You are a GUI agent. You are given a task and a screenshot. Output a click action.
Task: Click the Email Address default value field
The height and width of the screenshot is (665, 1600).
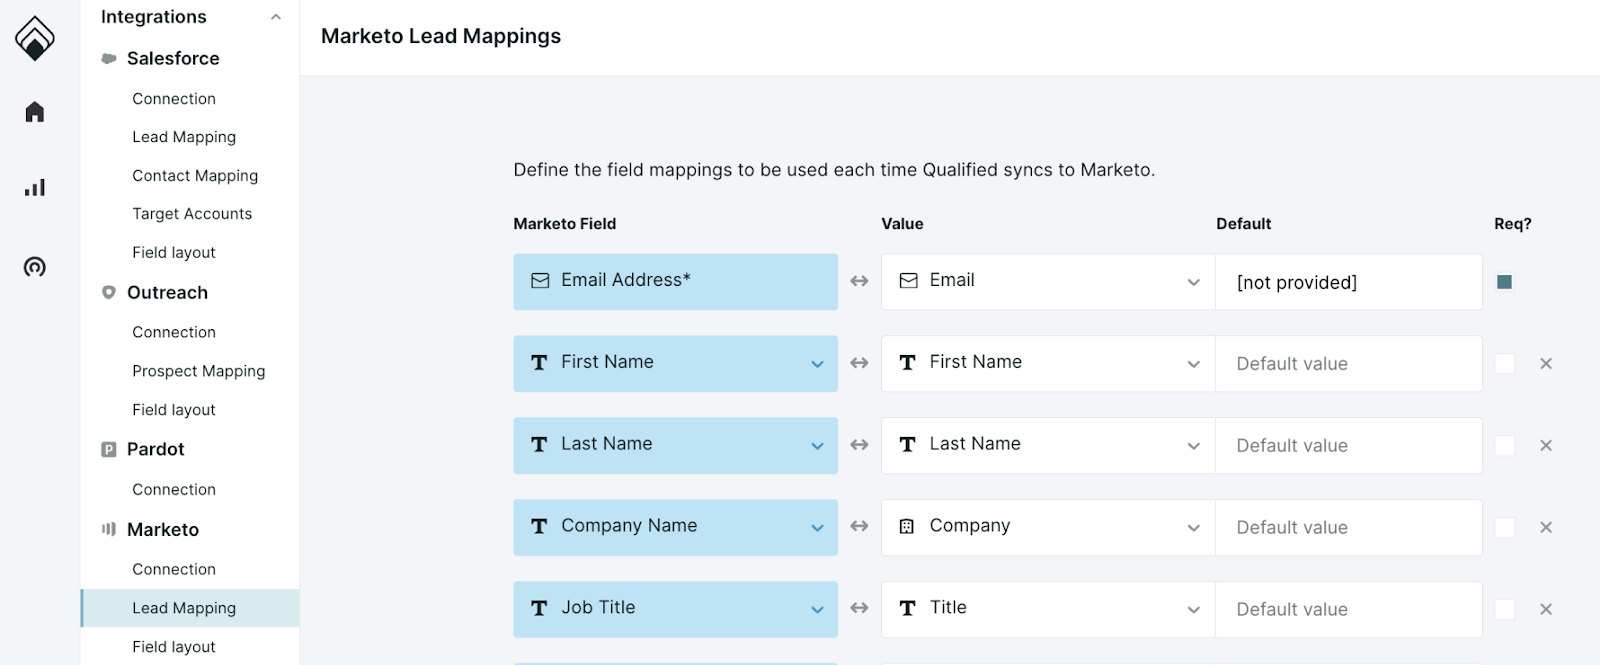tap(1349, 282)
